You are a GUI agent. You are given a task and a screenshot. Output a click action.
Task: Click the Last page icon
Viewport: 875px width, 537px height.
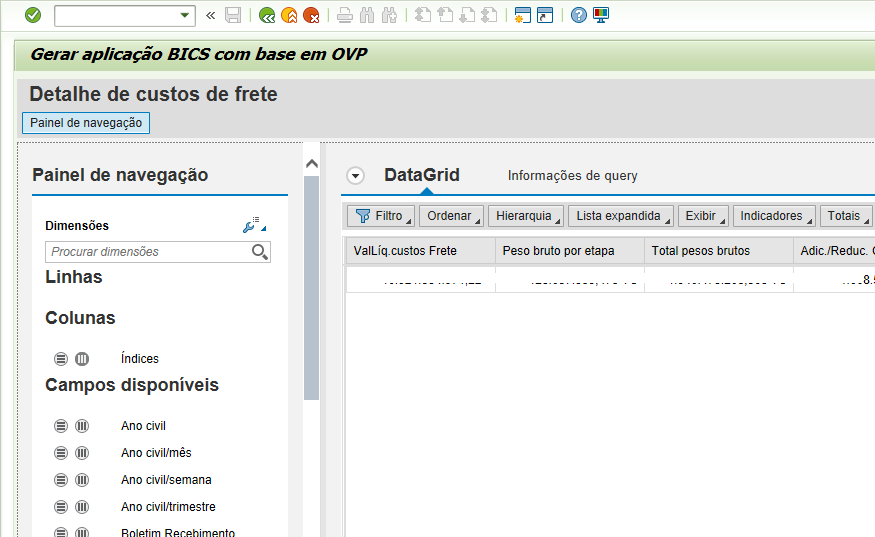[x=489, y=15]
